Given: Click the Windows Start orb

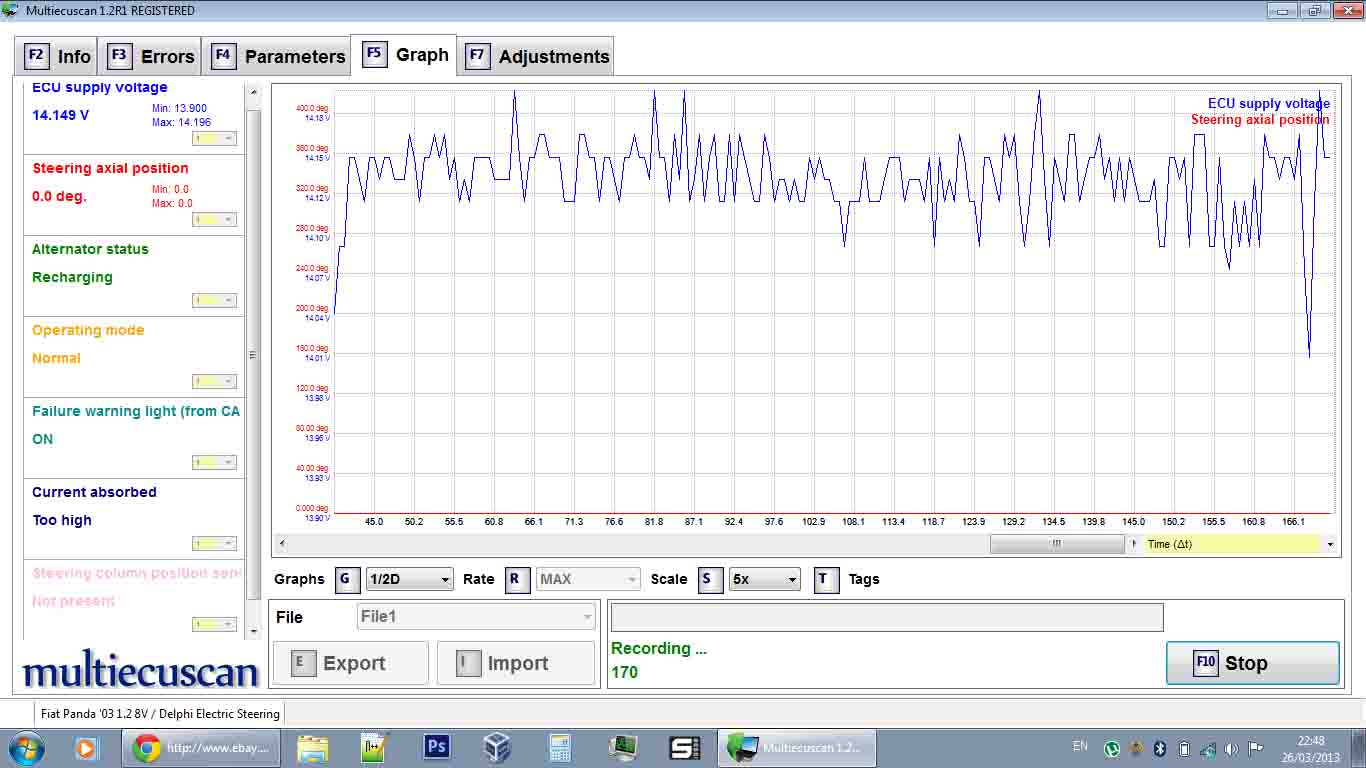Looking at the screenshot, I should click(26, 747).
